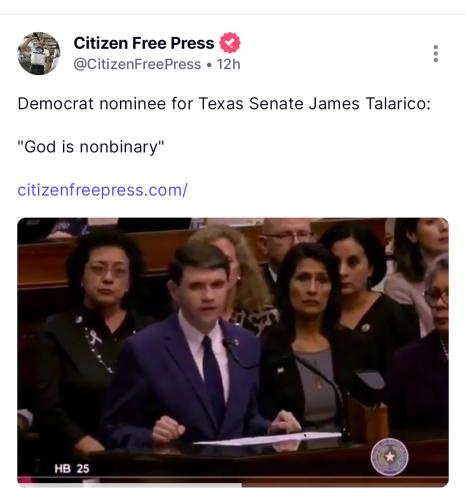Click the Texas seal watermark in video
The width and height of the screenshot is (466, 500).
pos(389,457)
